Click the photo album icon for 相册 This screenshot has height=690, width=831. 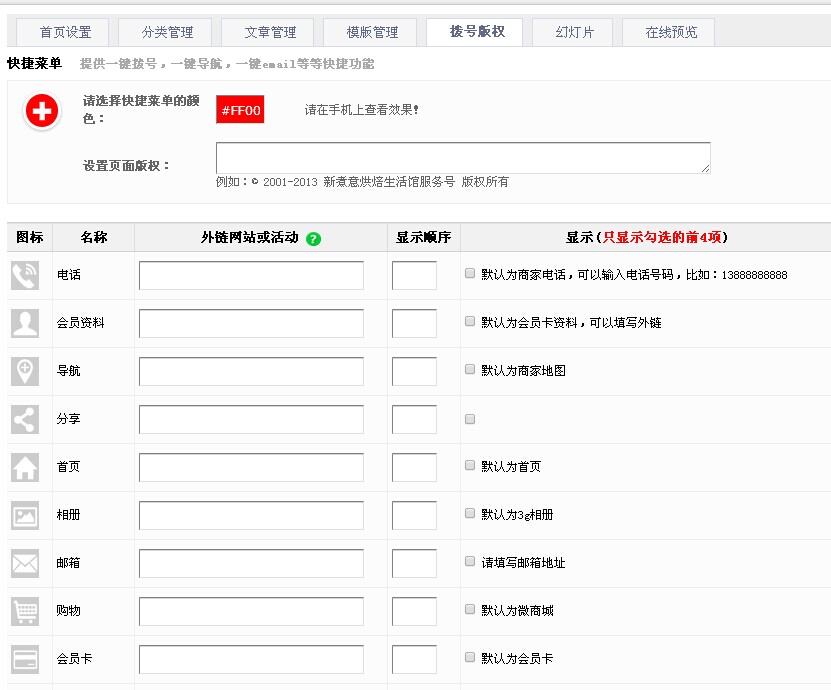click(25, 515)
